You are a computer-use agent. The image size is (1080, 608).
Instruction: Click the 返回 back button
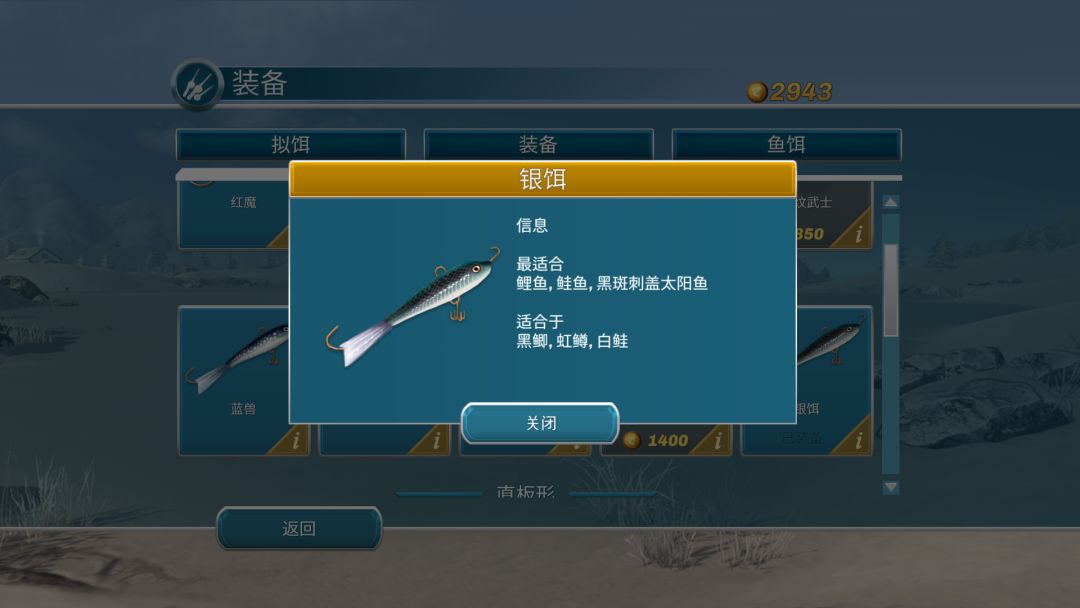click(299, 528)
